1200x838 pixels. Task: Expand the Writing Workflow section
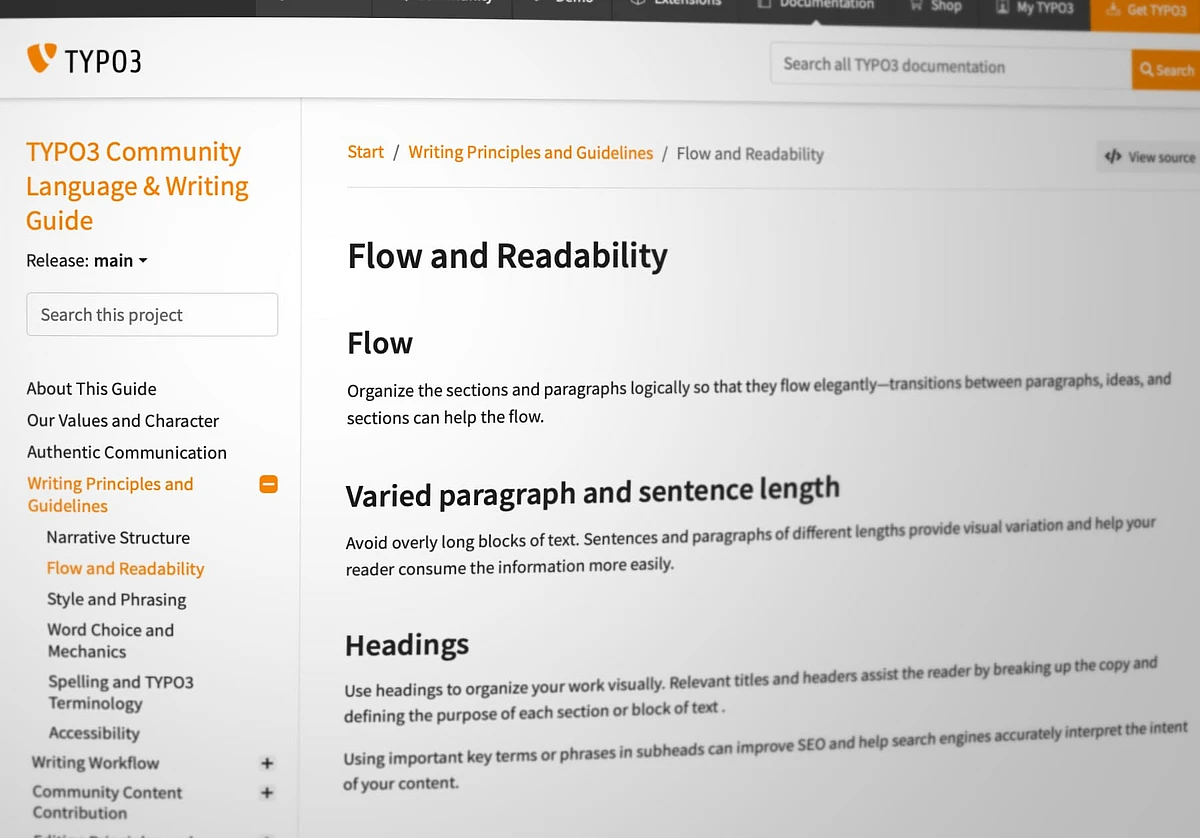point(267,763)
